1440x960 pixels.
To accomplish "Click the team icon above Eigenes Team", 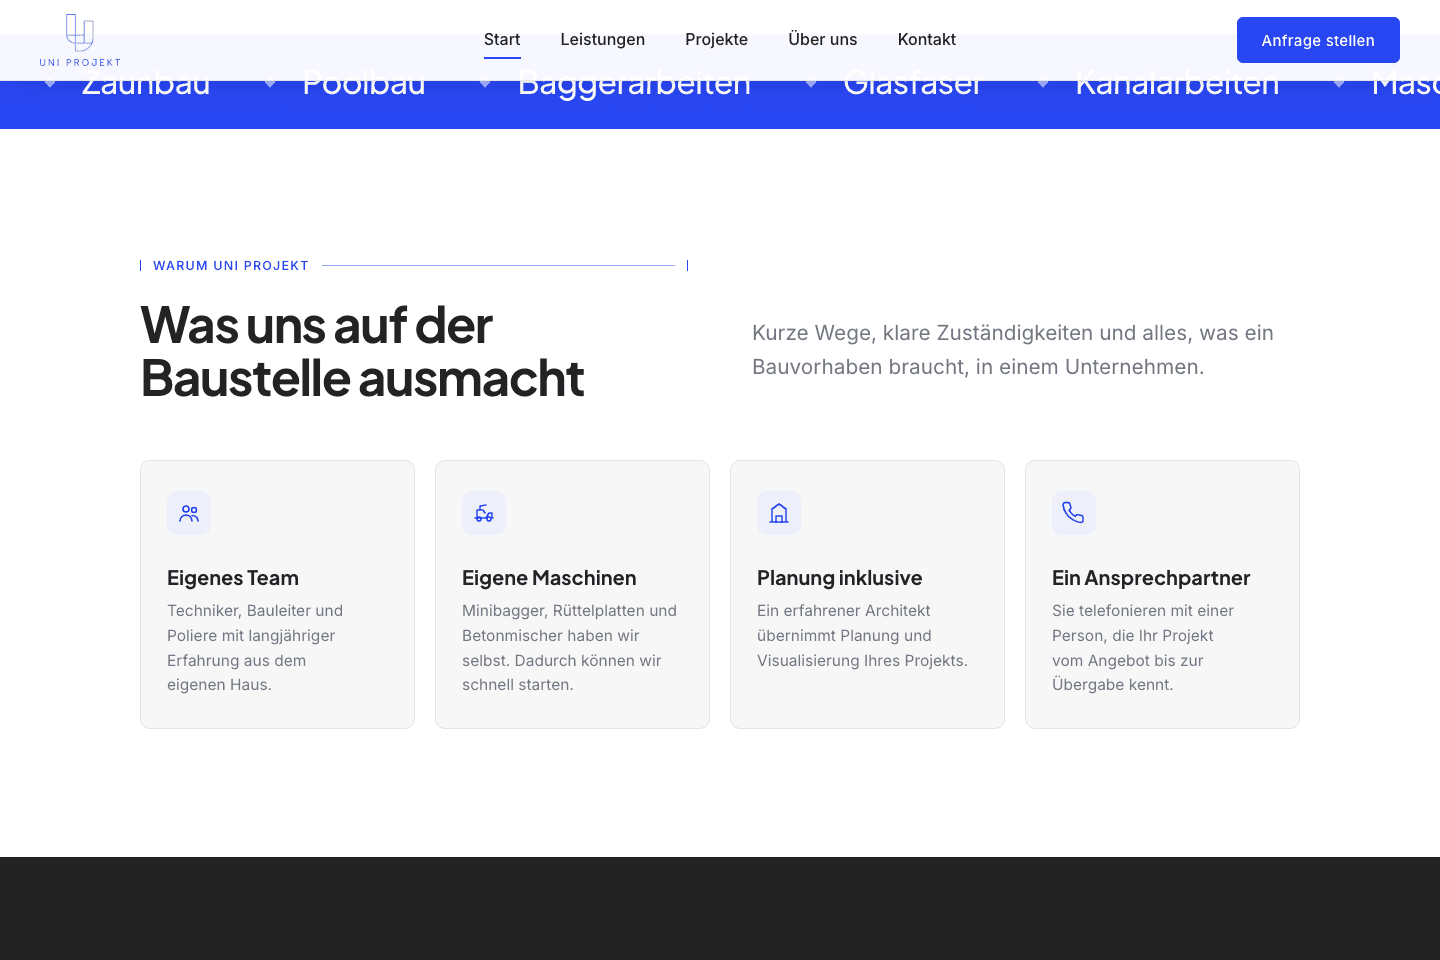I will [x=189, y=513].
